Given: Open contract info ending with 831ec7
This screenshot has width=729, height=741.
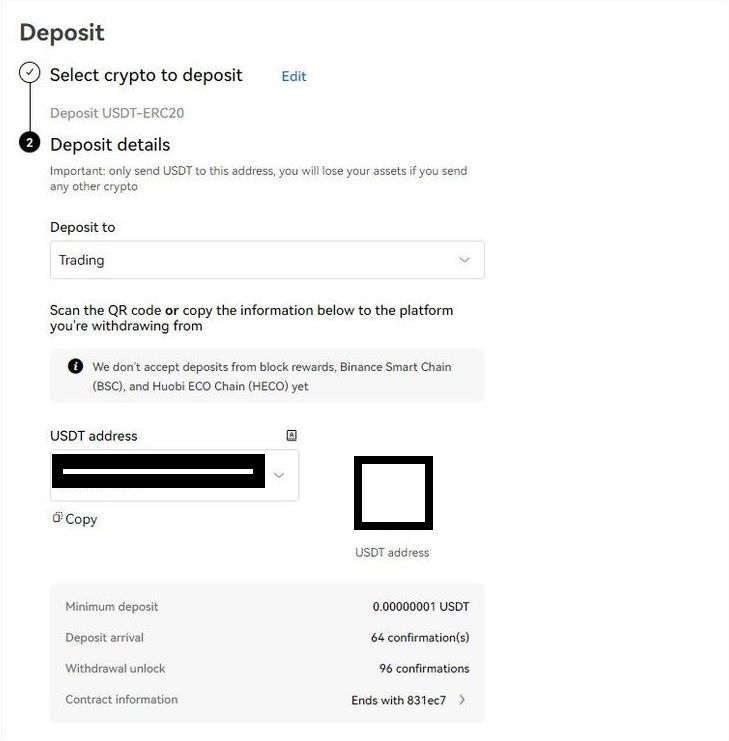Looking at the screenshot, I should (x=399, y=700).
